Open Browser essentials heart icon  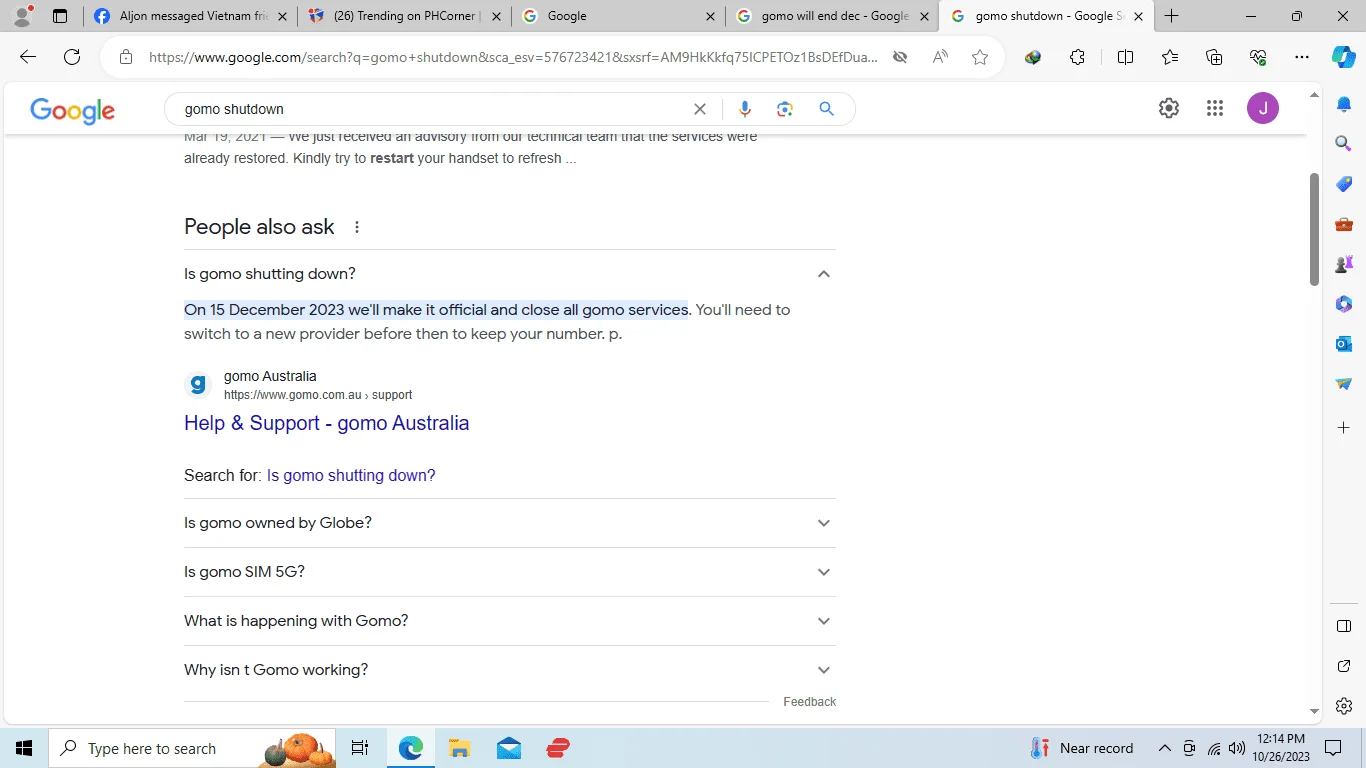point(1258,57)
